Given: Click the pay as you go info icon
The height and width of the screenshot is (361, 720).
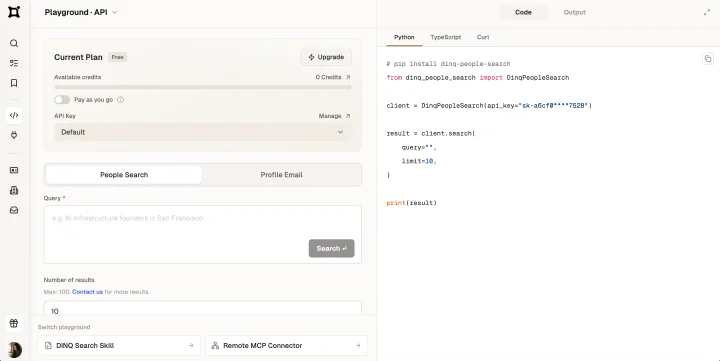Looking at the screenshot, I should click(x=120, y=100).
